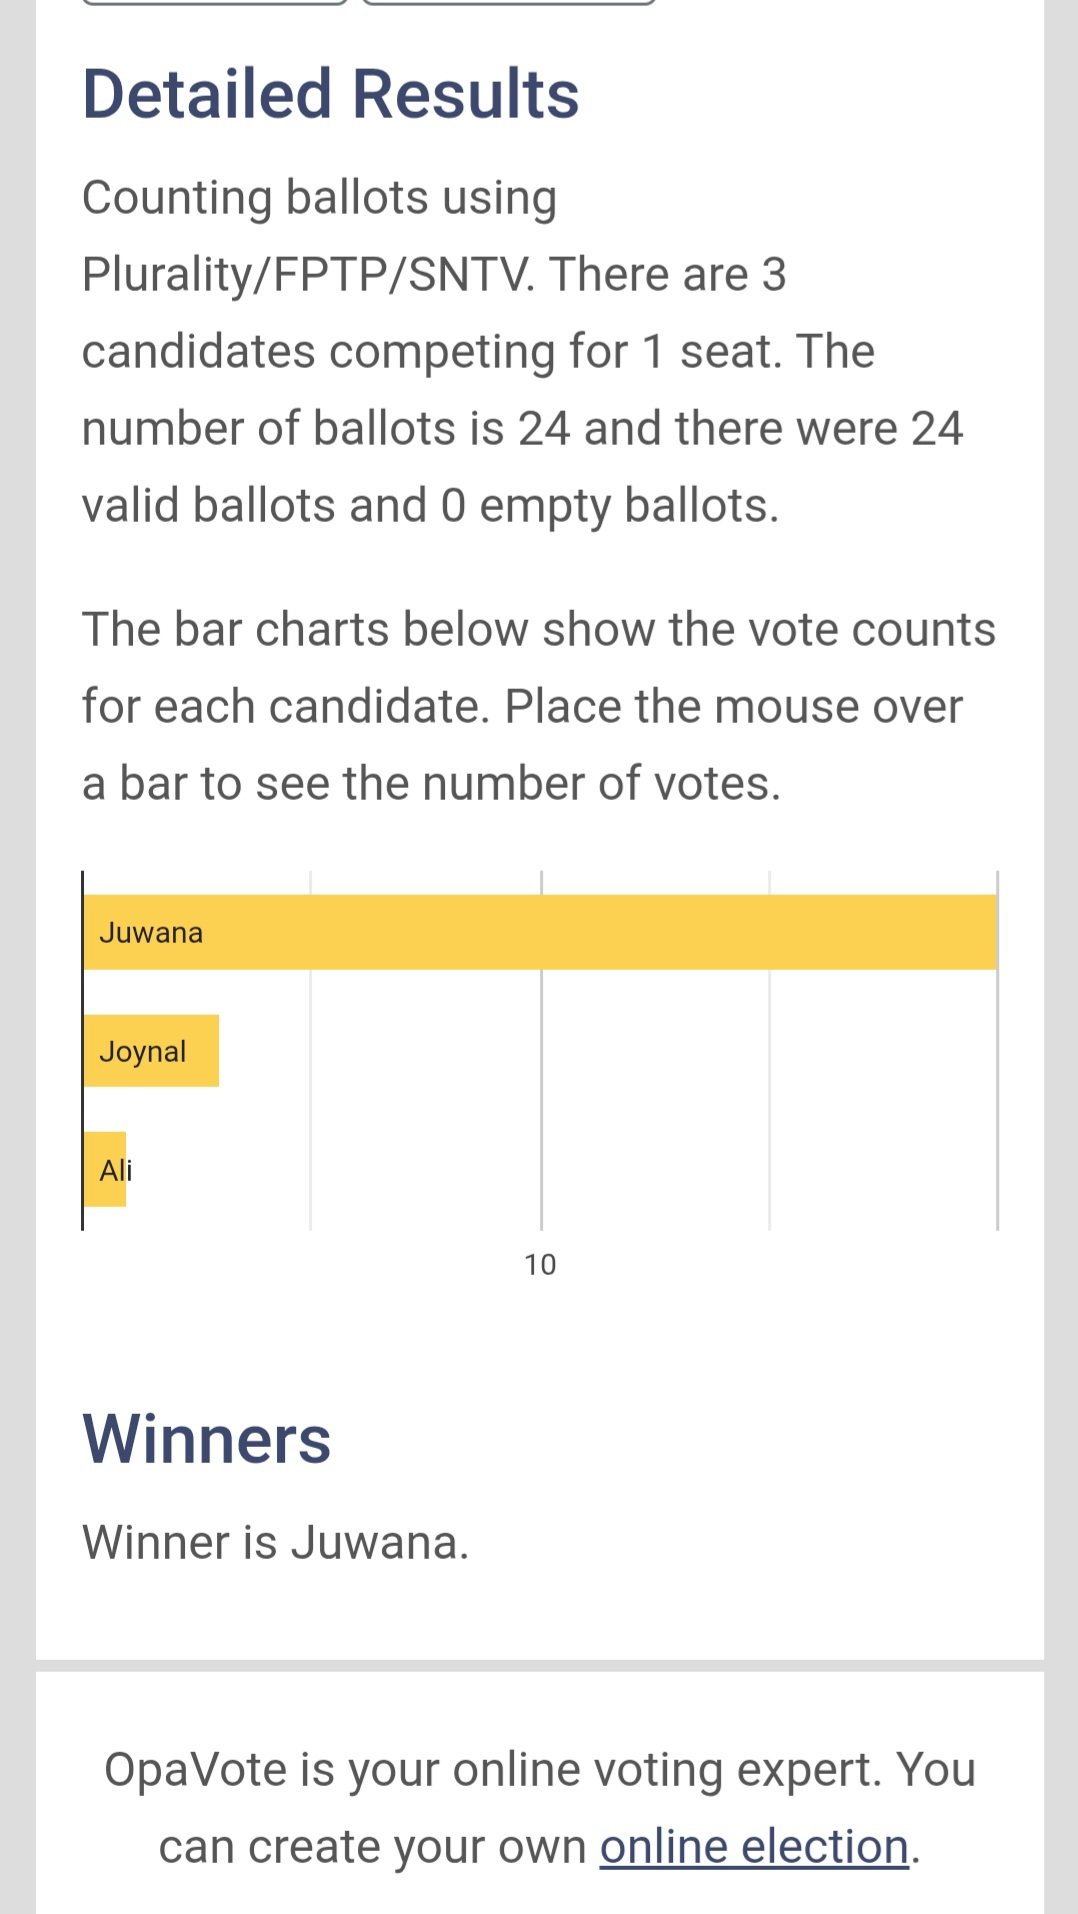Click the online election link

(x=754, y=1846)
